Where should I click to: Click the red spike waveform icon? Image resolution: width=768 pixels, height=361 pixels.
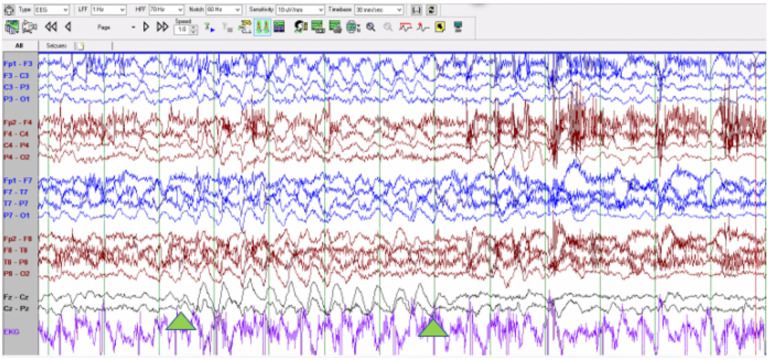422,27
